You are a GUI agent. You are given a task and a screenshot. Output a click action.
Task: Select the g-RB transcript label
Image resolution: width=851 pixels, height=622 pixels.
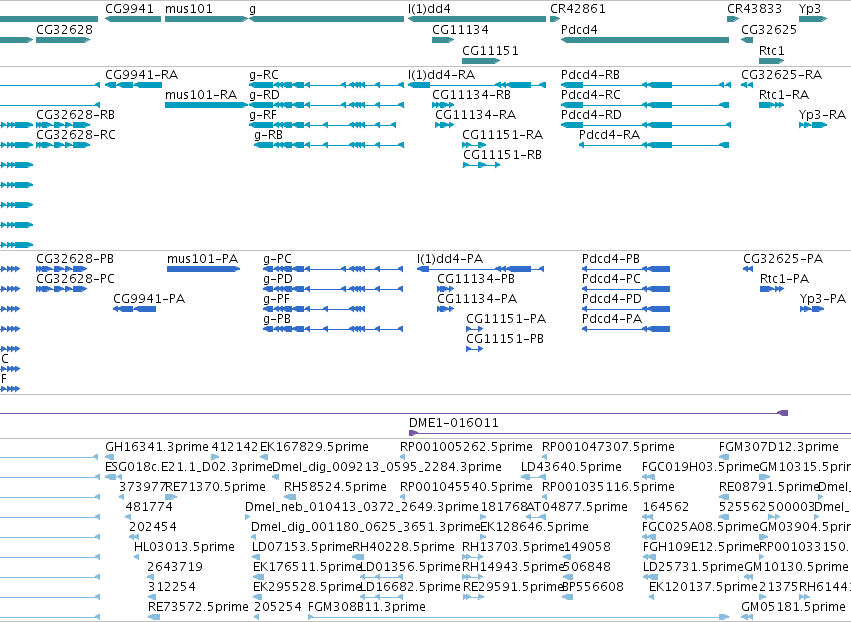click(269, 135)
